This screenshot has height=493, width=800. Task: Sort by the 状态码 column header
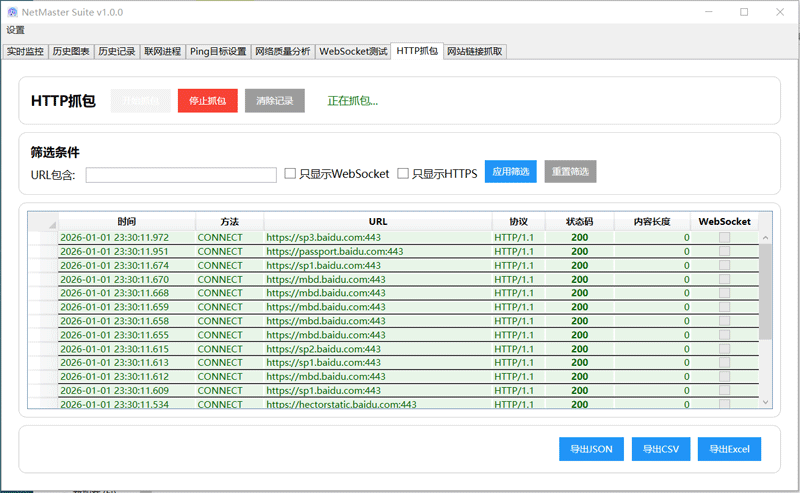coord(579,222)
